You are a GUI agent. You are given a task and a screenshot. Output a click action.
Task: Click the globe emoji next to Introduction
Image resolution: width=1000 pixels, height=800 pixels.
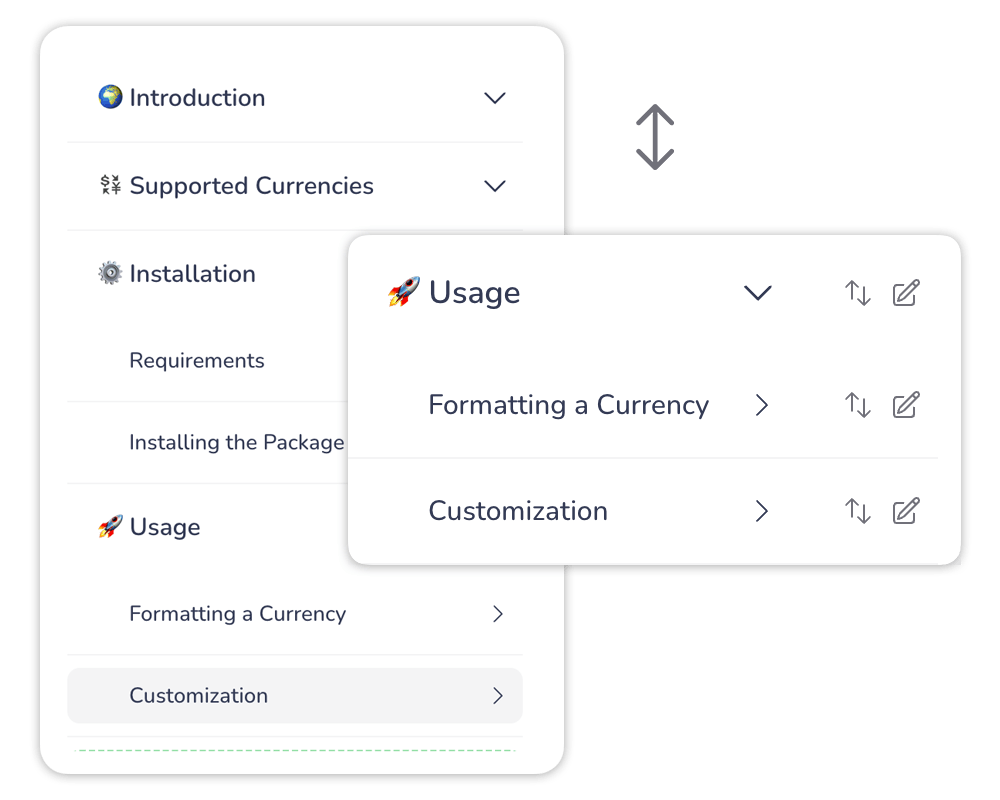pos(110,97)
